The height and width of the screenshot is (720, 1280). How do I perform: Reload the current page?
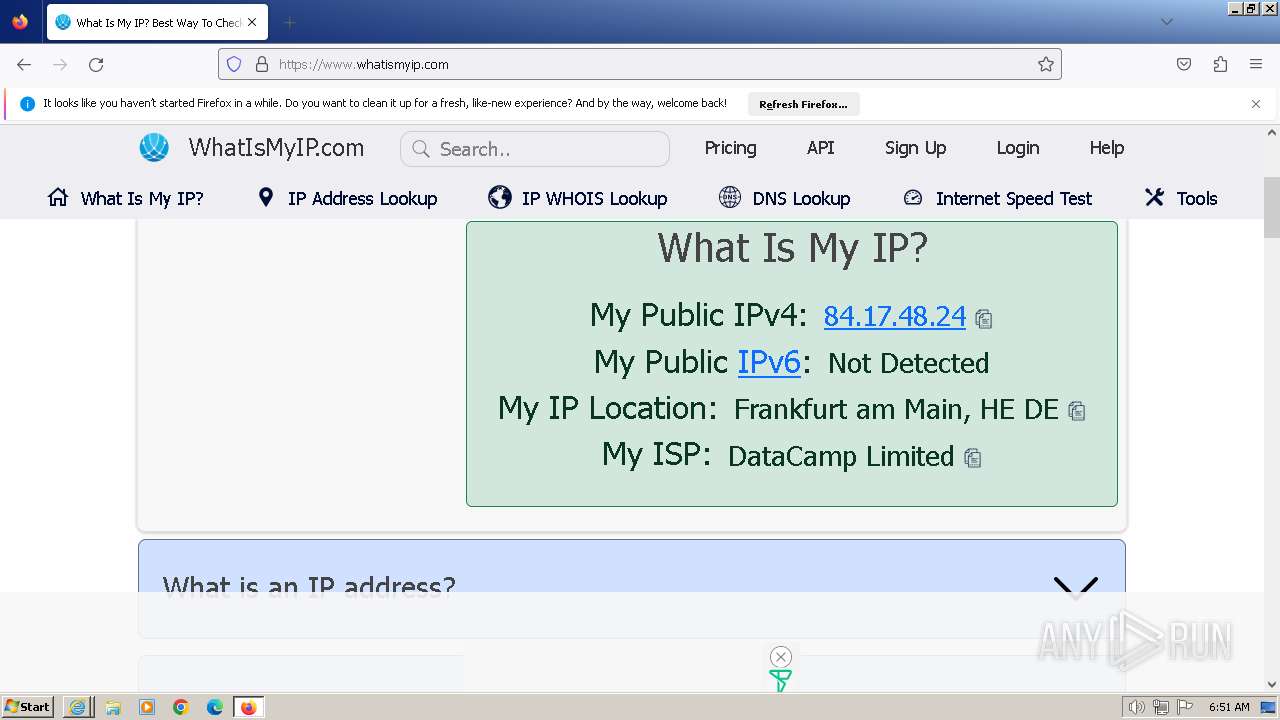[96, 64]
